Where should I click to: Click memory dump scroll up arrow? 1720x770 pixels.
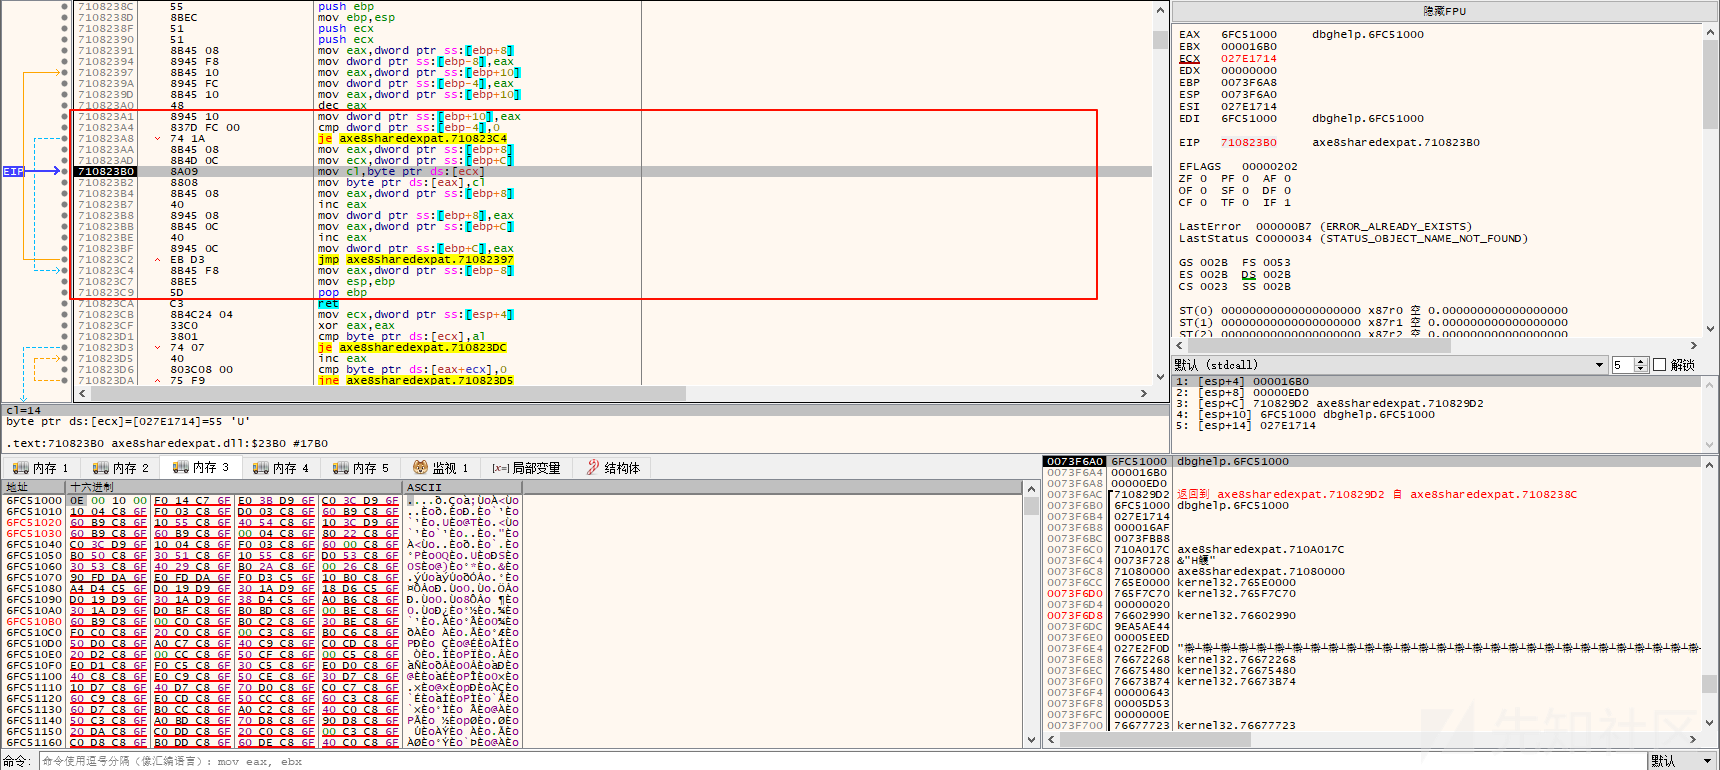[x=1032, y=488]
